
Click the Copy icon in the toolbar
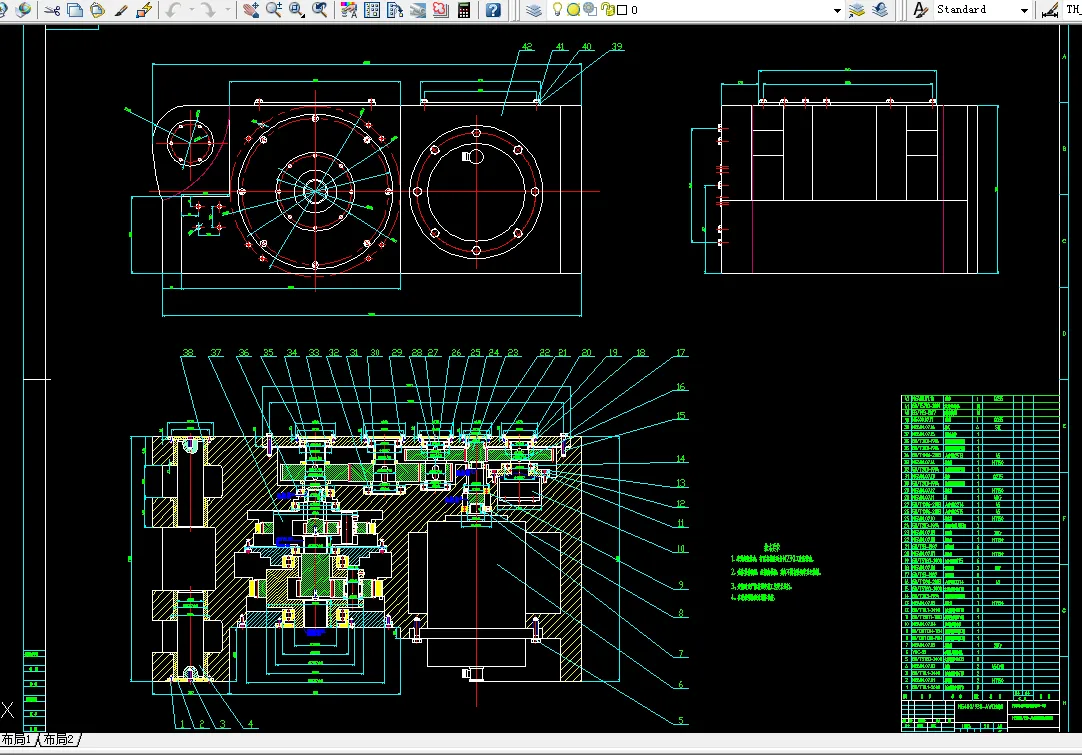click(x=75, y=10)
